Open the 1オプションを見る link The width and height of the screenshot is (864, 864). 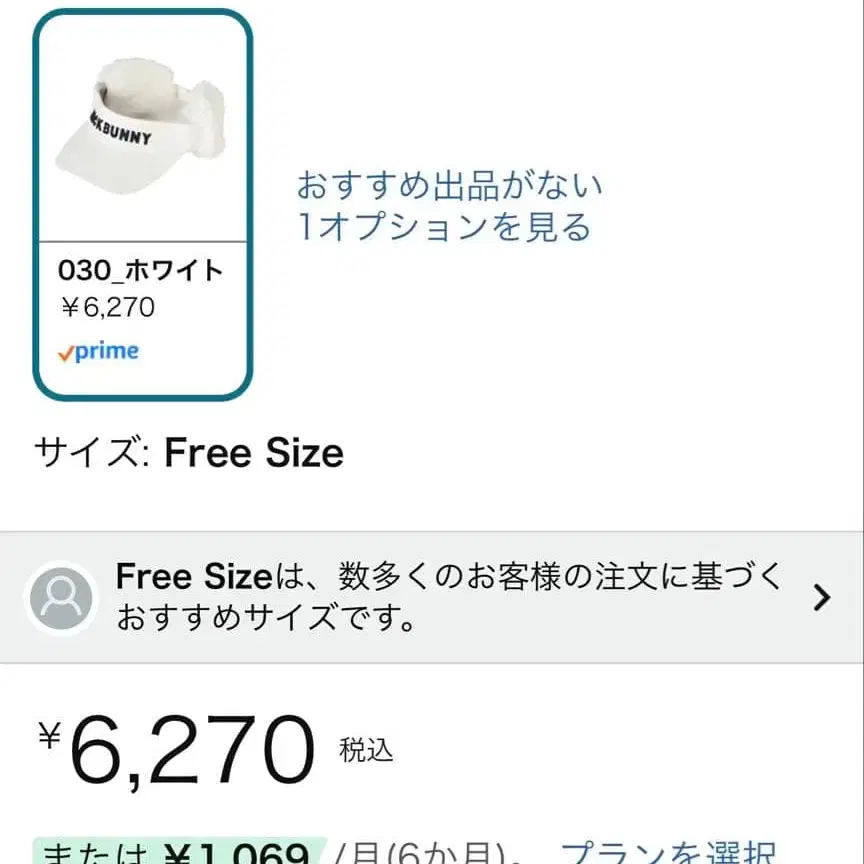click(444, 227)
